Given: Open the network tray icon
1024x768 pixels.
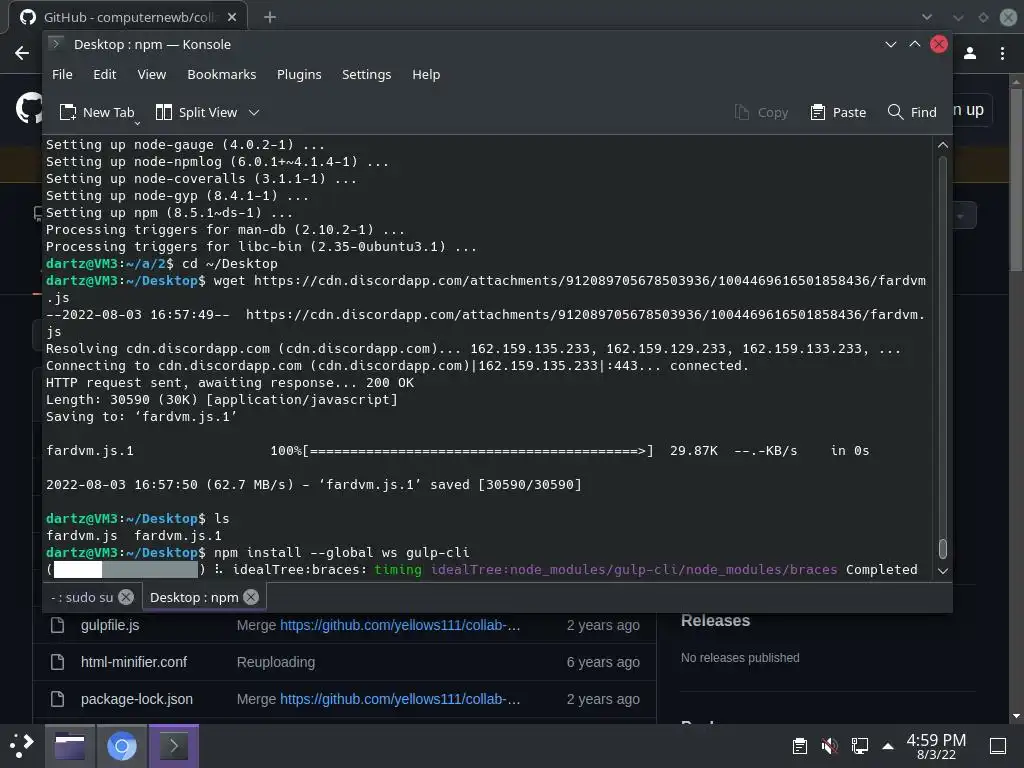Looking at the screenshot, I should pyautogui.click(x=859, y=746).
